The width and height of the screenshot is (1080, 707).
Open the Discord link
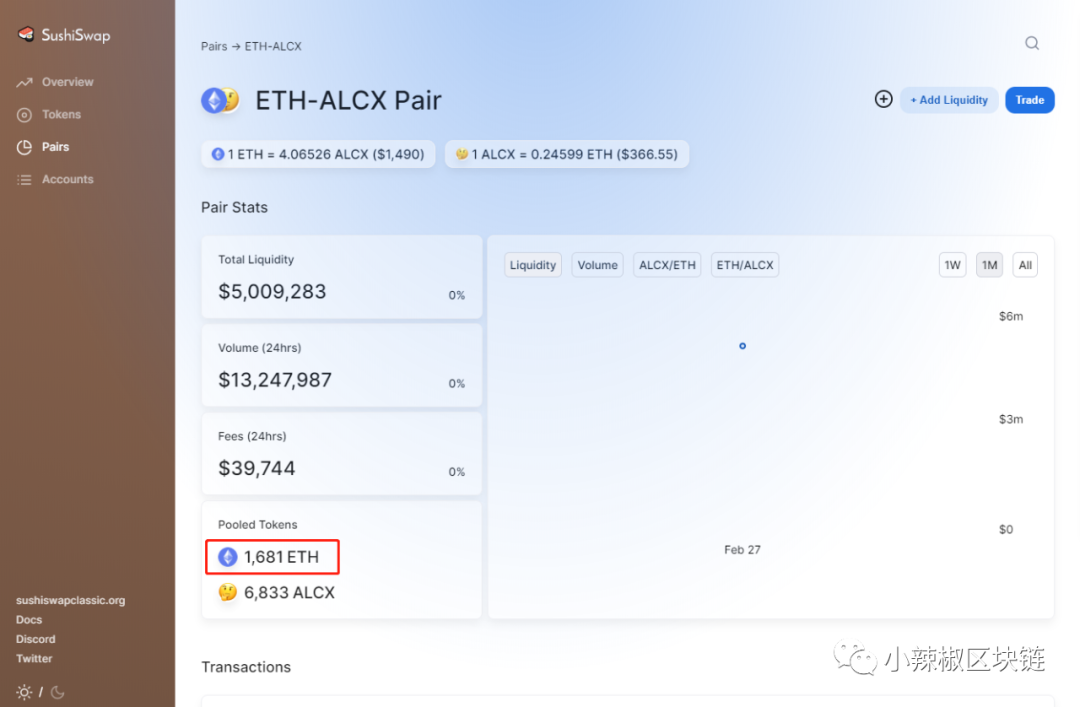tap(36, 639)
